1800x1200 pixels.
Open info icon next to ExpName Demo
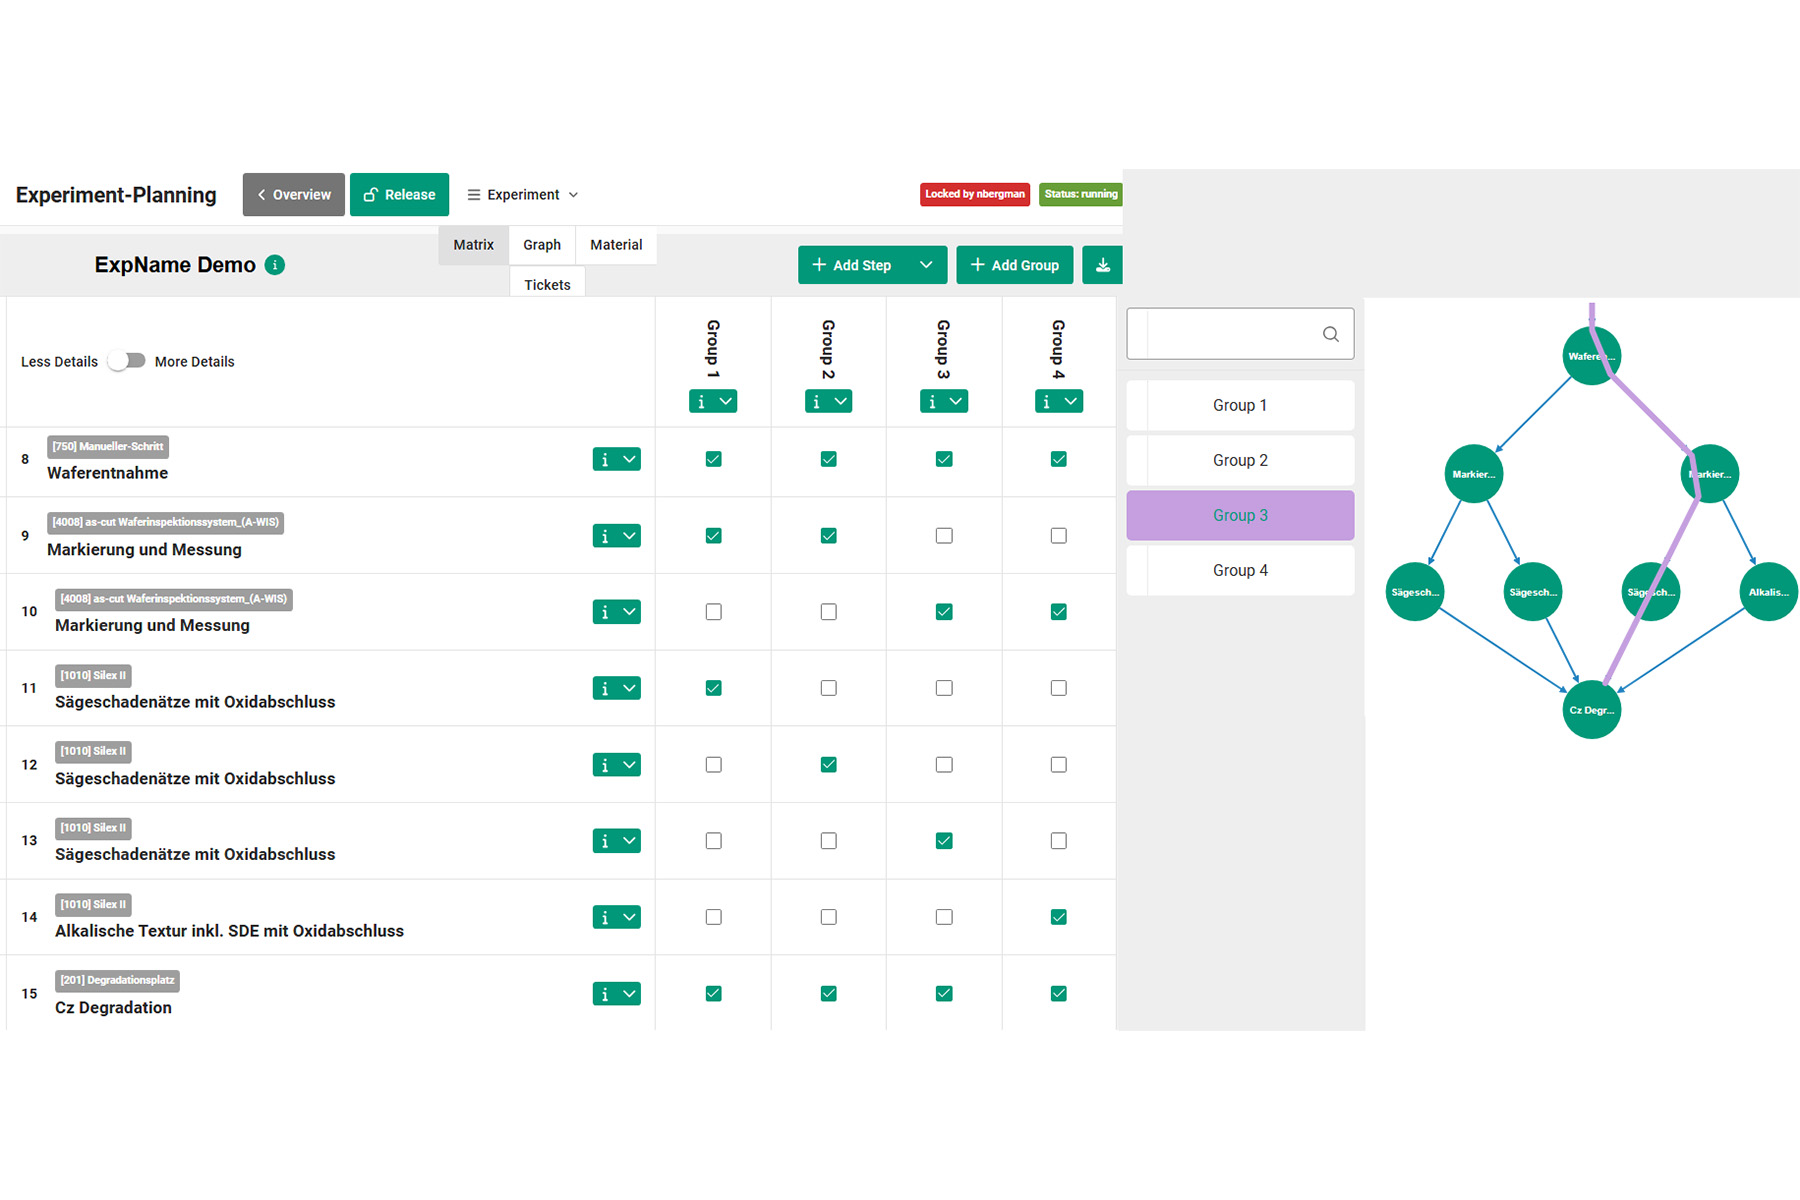point(275,265)
